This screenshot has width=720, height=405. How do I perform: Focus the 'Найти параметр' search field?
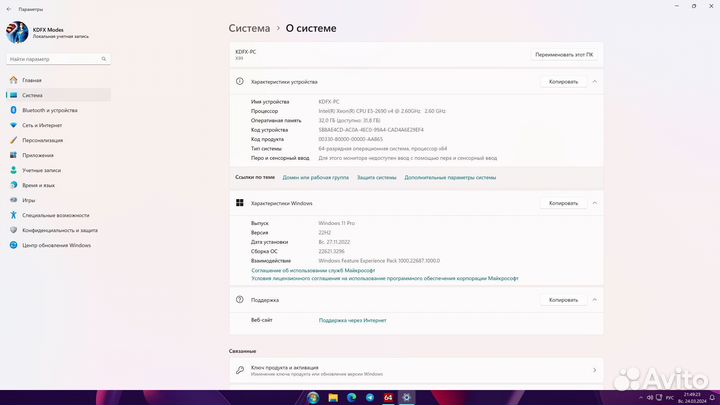(x=58, y=59)
